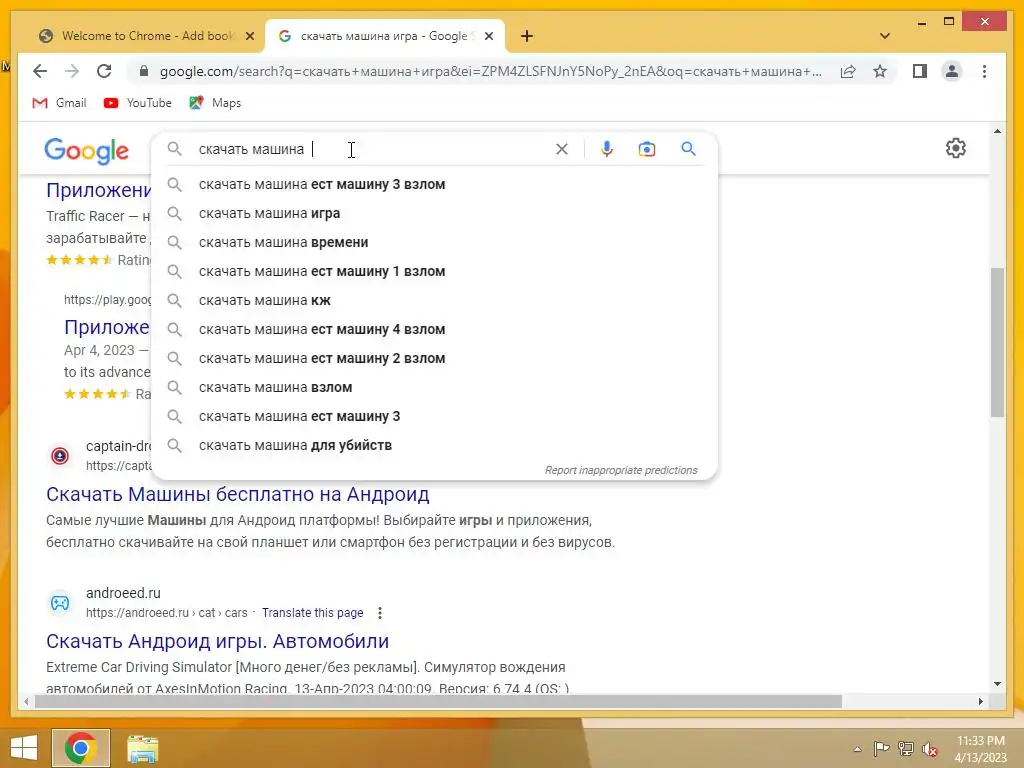Select the скачать машина игра Google tab
The image size is (1024, 768).
pyautogui.click(x=385, y=36)
